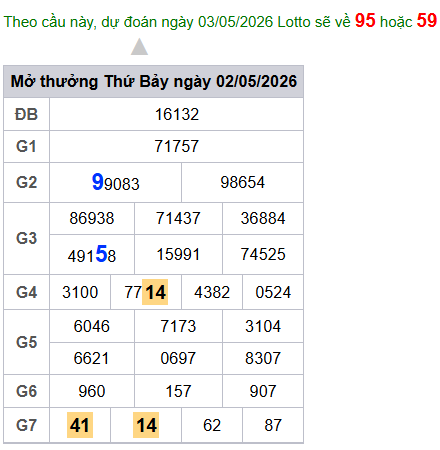Select G6 number 157
The height and width of the screenshot is (450, 440).
coord(178,391)
